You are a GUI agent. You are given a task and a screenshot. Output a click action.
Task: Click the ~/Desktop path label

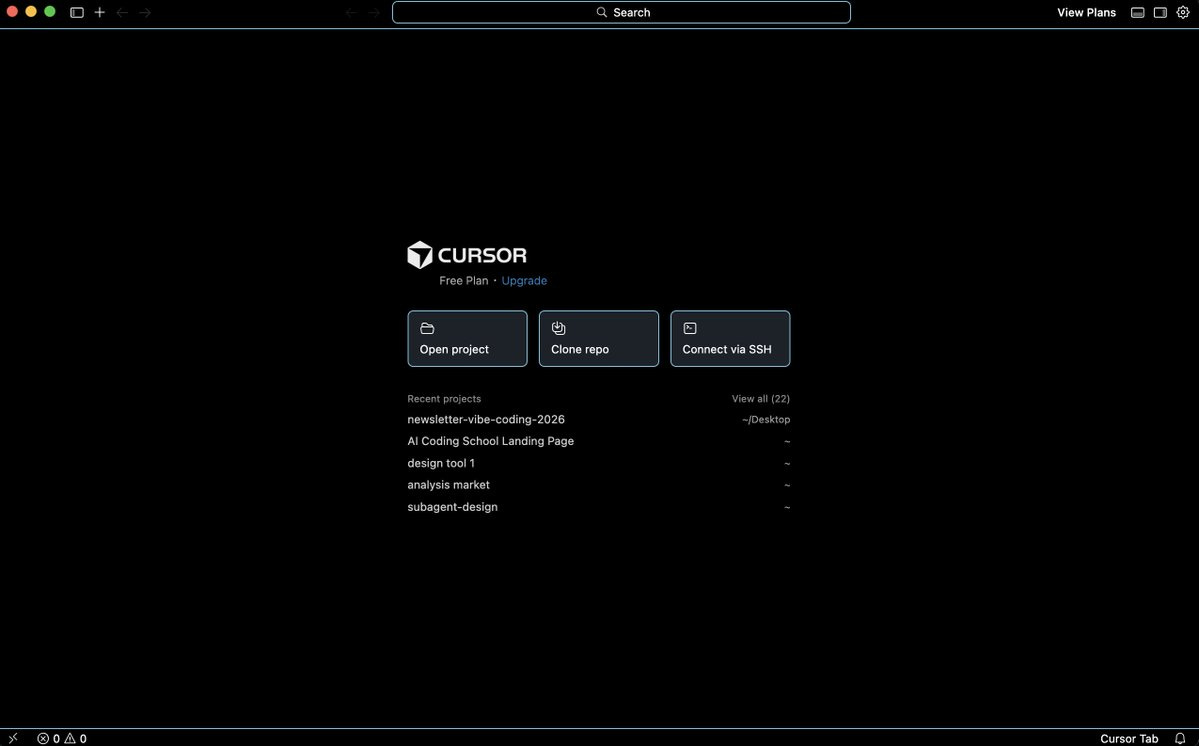(765, 420)
